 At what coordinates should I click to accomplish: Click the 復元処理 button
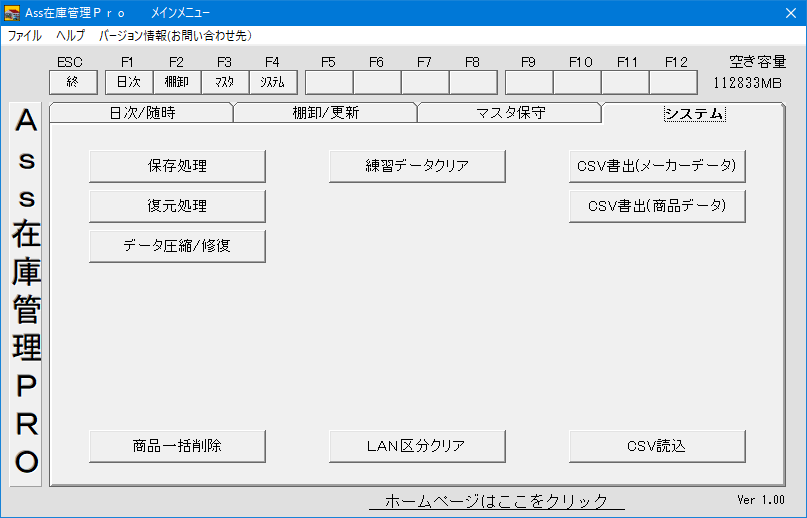[x=177, y=206]
